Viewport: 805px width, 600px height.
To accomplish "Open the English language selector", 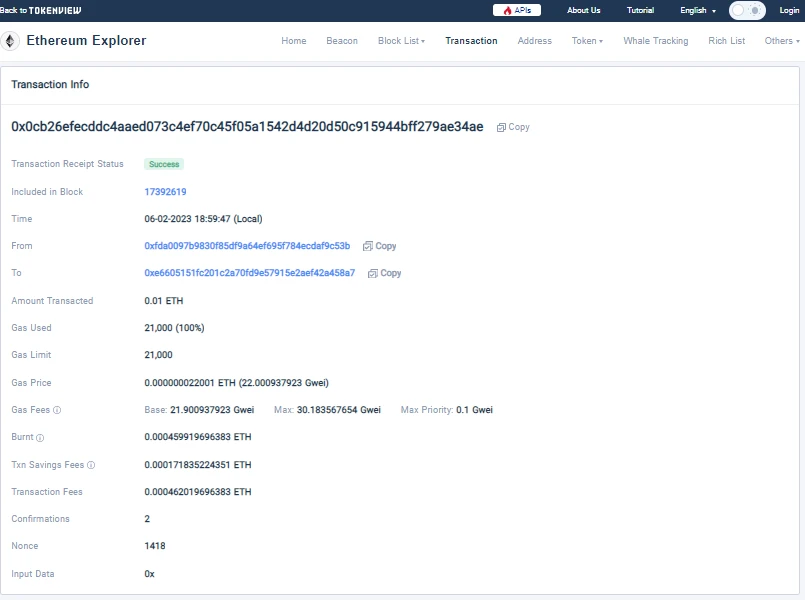I will point(697,10).
